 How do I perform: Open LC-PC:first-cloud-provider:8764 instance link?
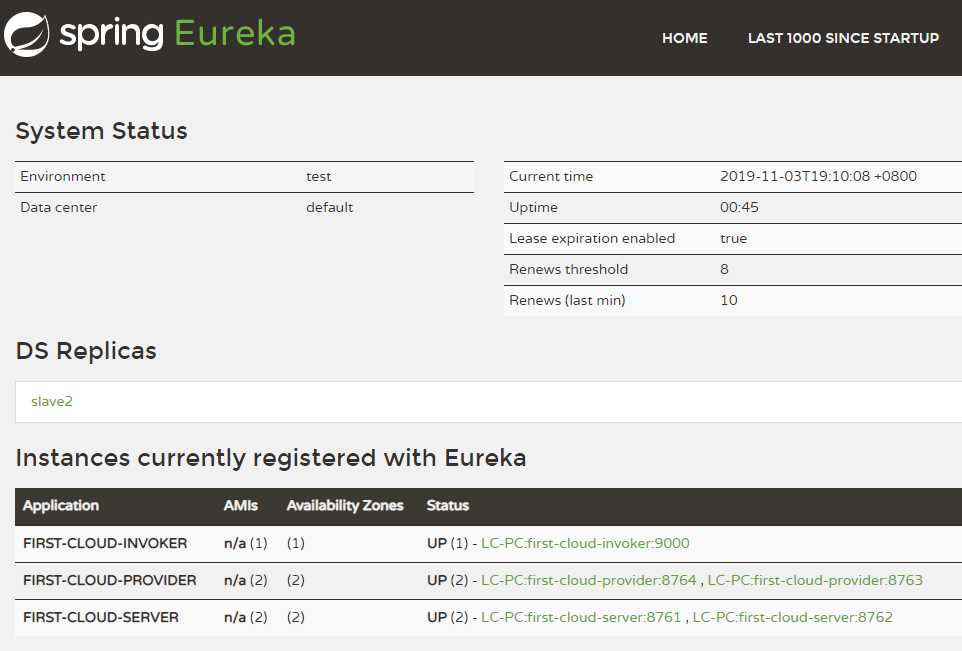pyautogui.click(x=589, y=580)
